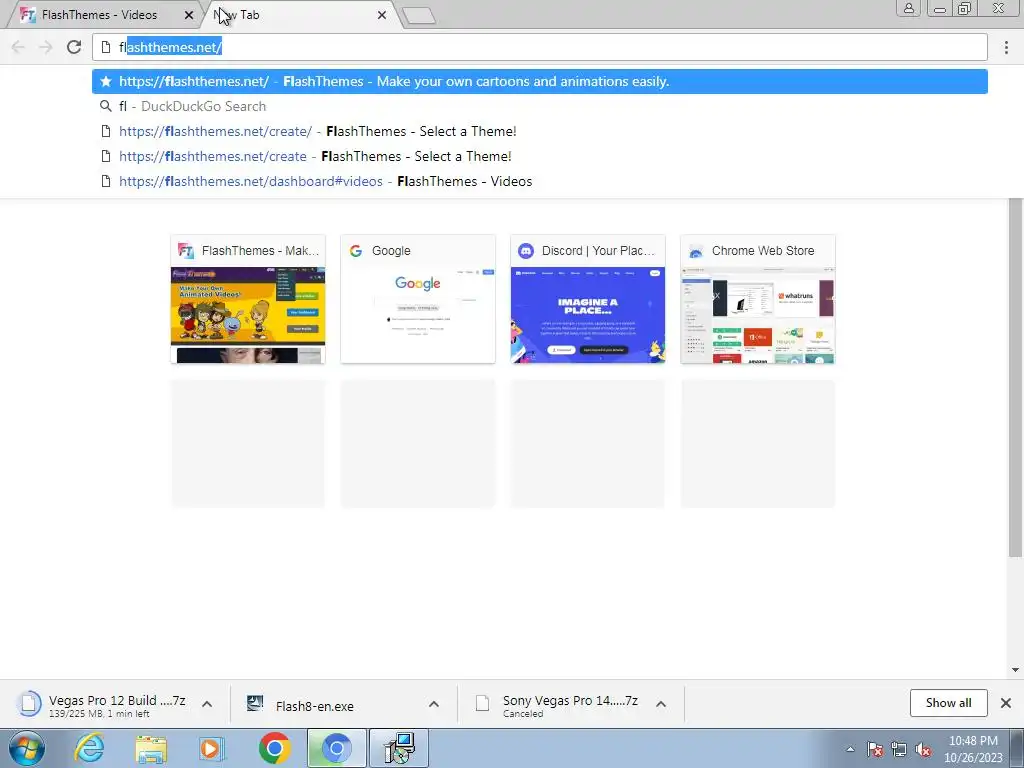The image size is (1024, 768).
Task: Pick flashthemes.net/create suggestion without trailing slash
Action: 539,157
